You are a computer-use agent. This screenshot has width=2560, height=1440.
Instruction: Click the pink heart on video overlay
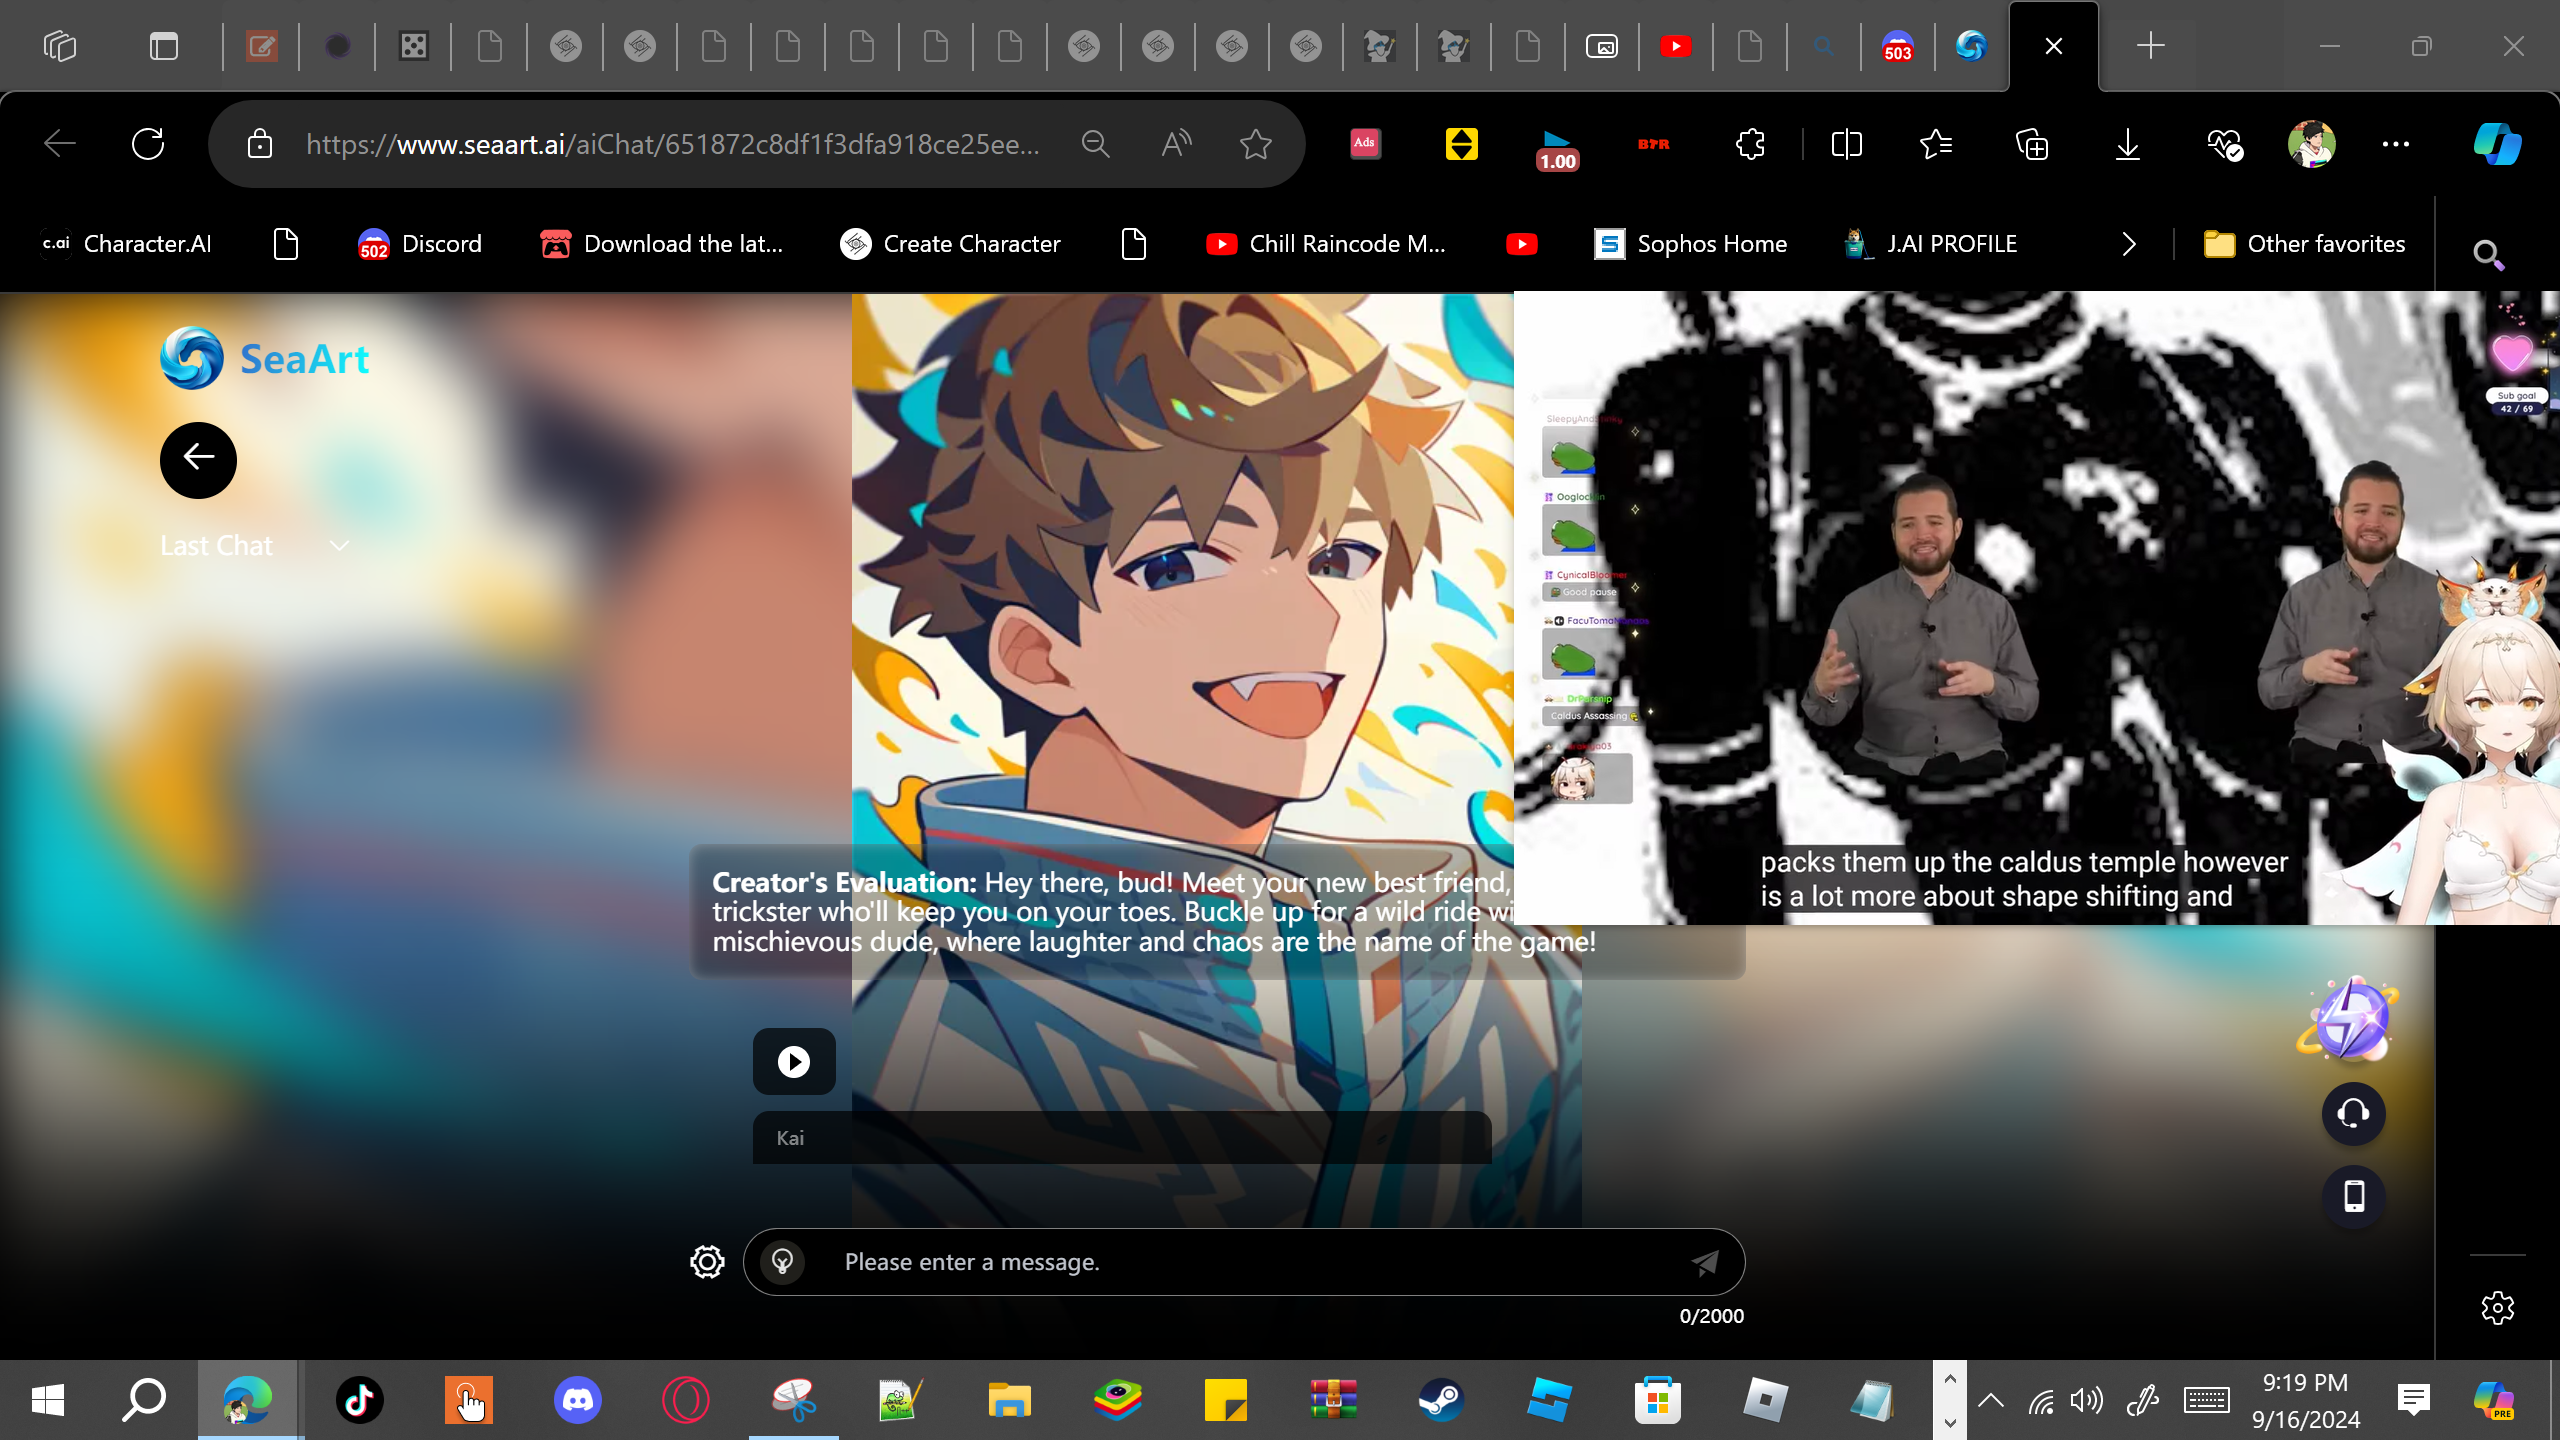[2511, 352]
